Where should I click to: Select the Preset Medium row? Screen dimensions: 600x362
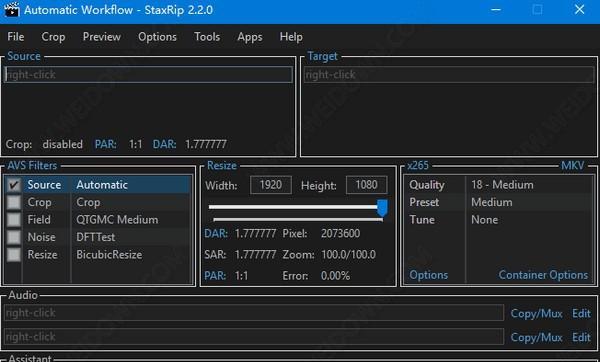click(499, 202)
